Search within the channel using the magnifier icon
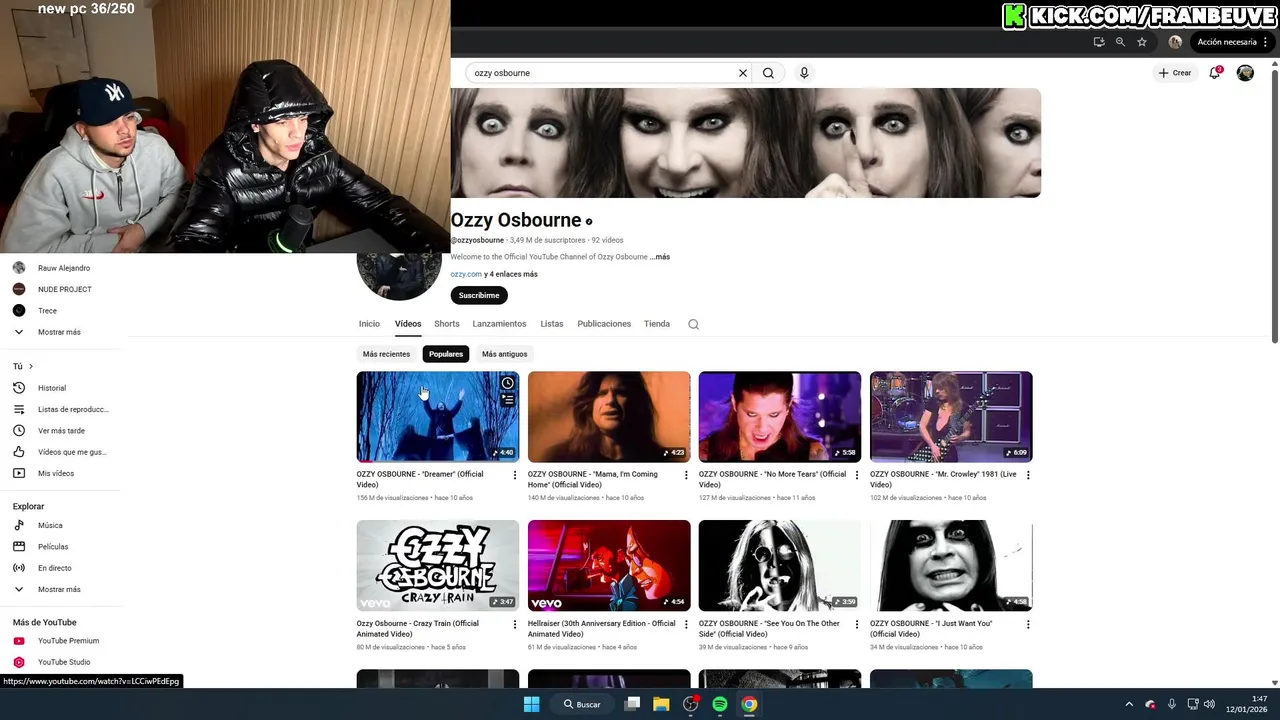 [x=693, y=324]
